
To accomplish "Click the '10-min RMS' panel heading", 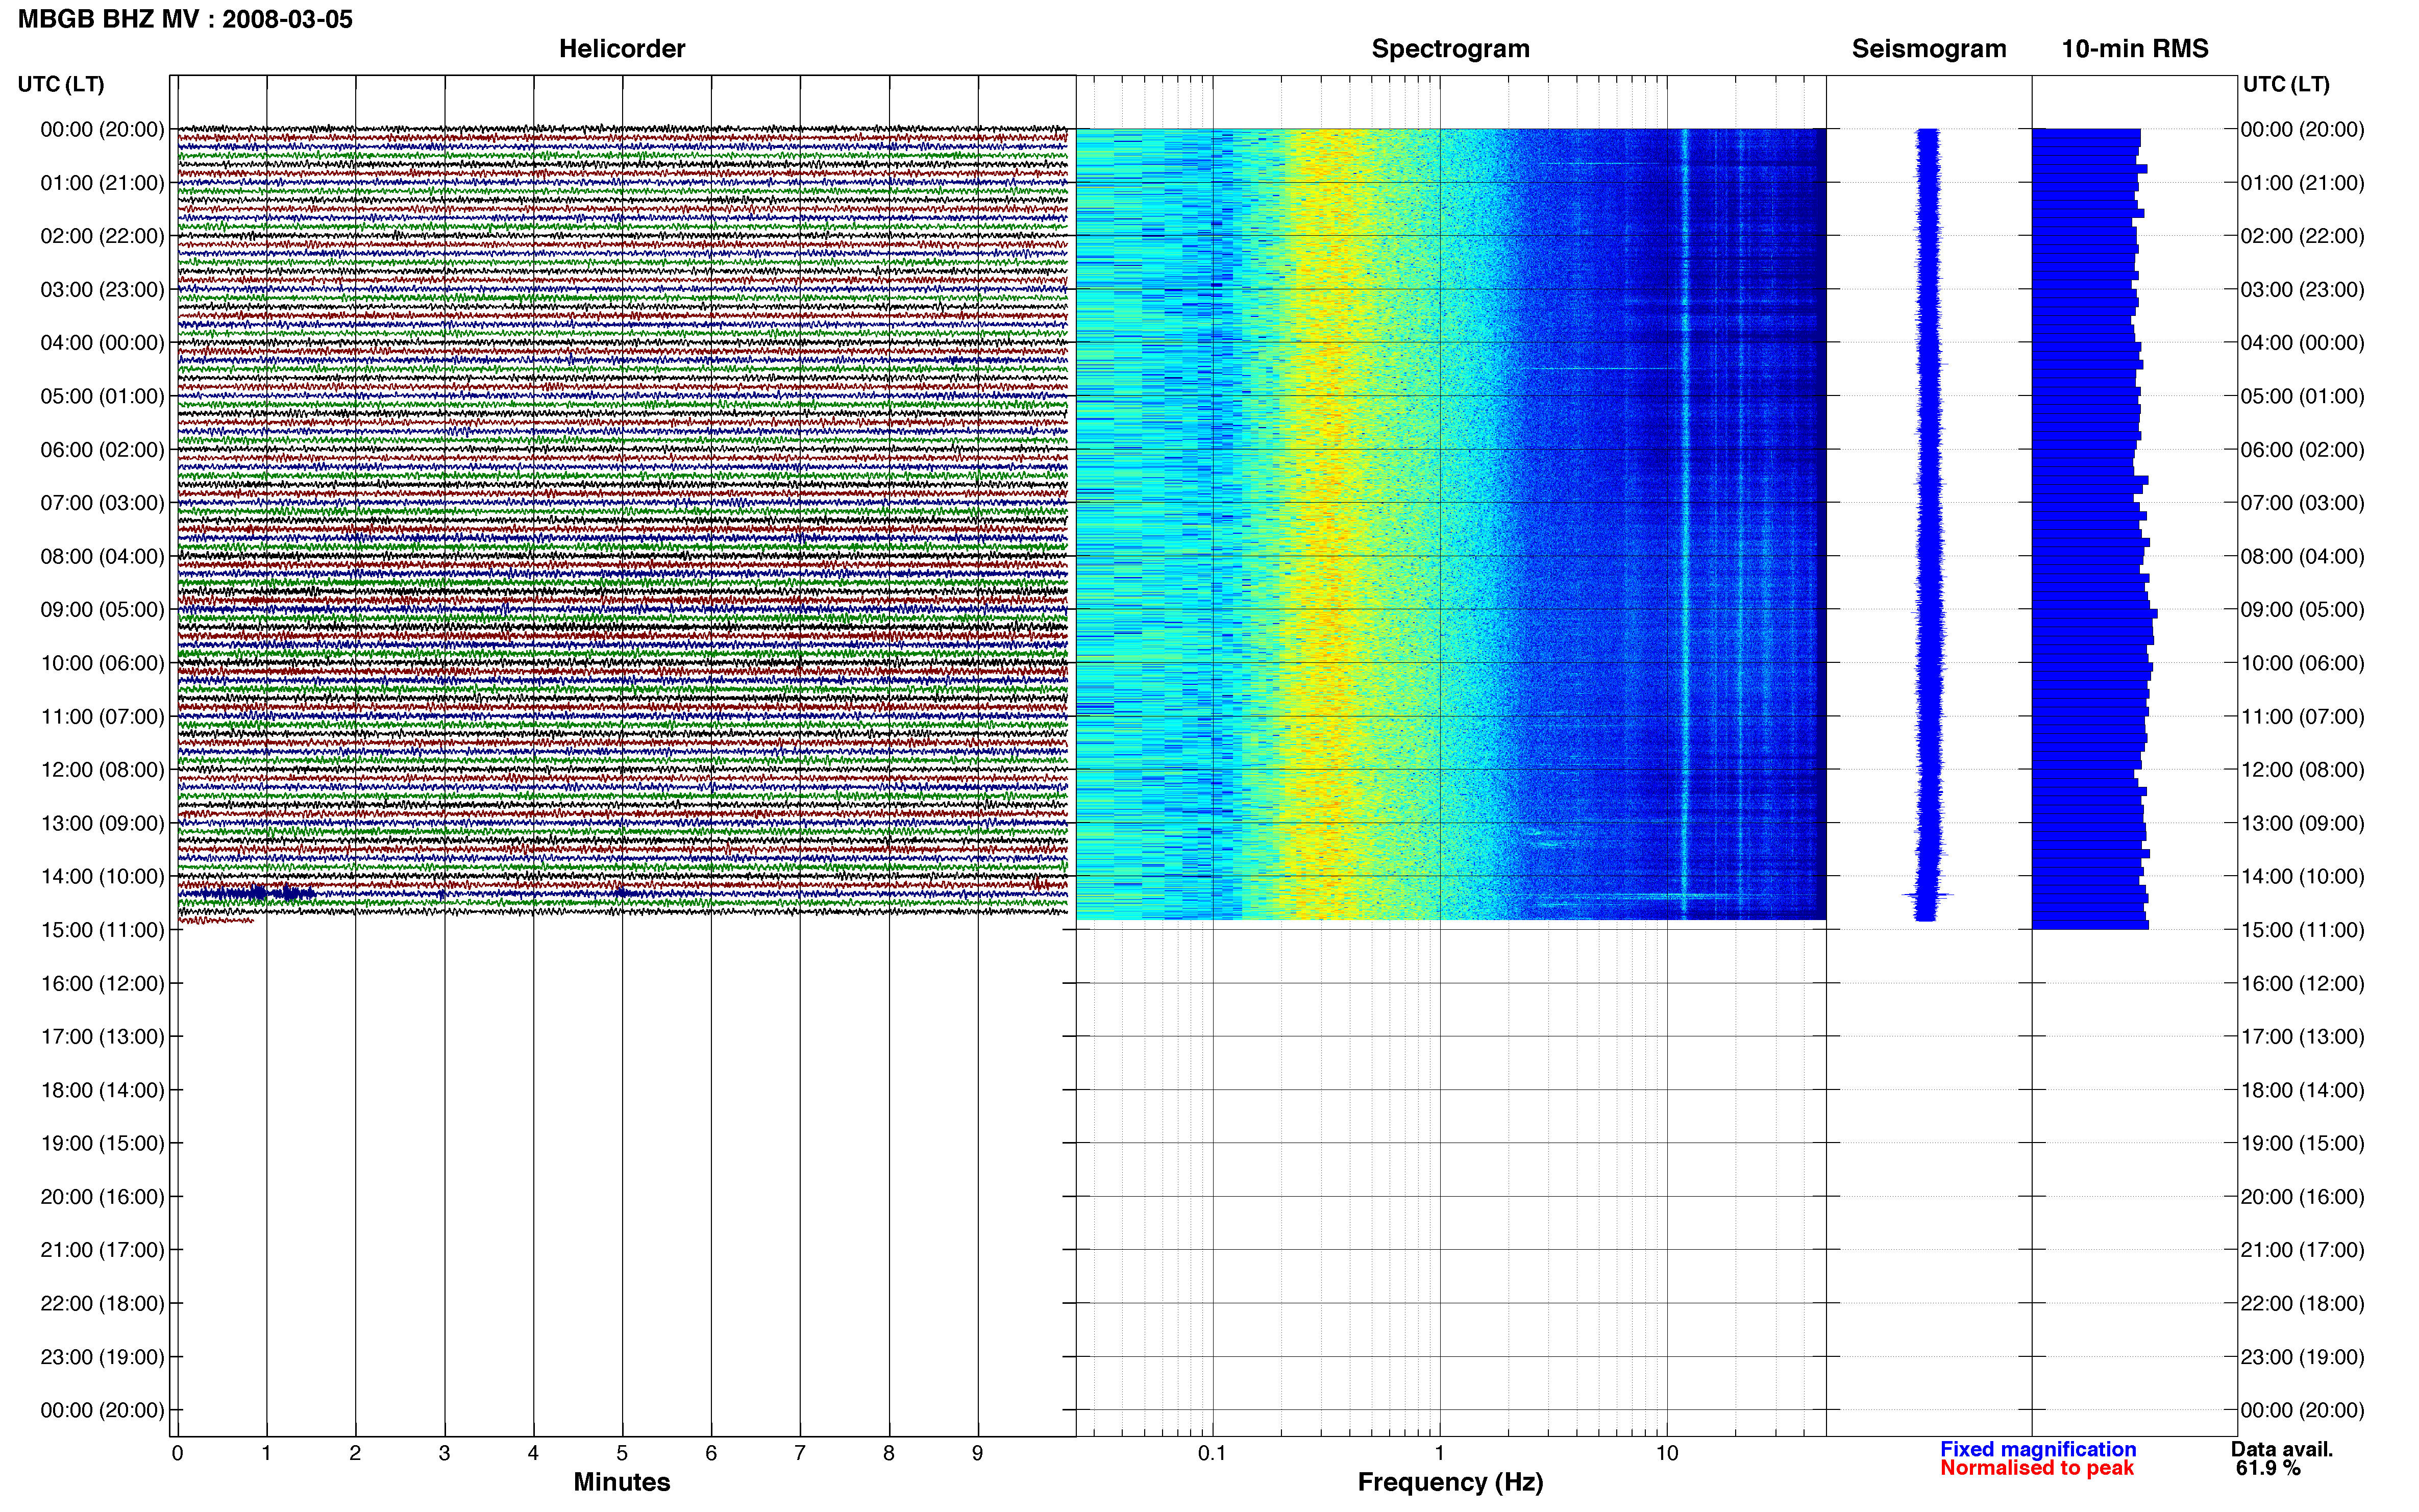I will coord(2135,48).
